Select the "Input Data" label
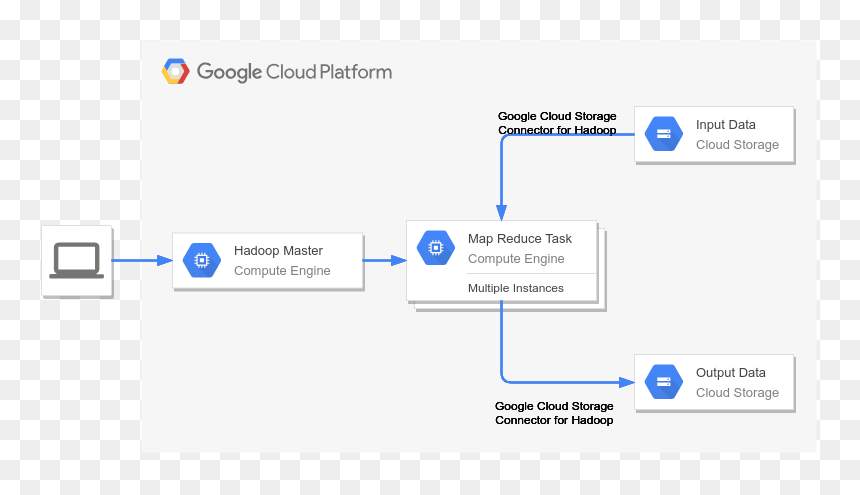This screenshot has width=860, height=495. [726, 125]
